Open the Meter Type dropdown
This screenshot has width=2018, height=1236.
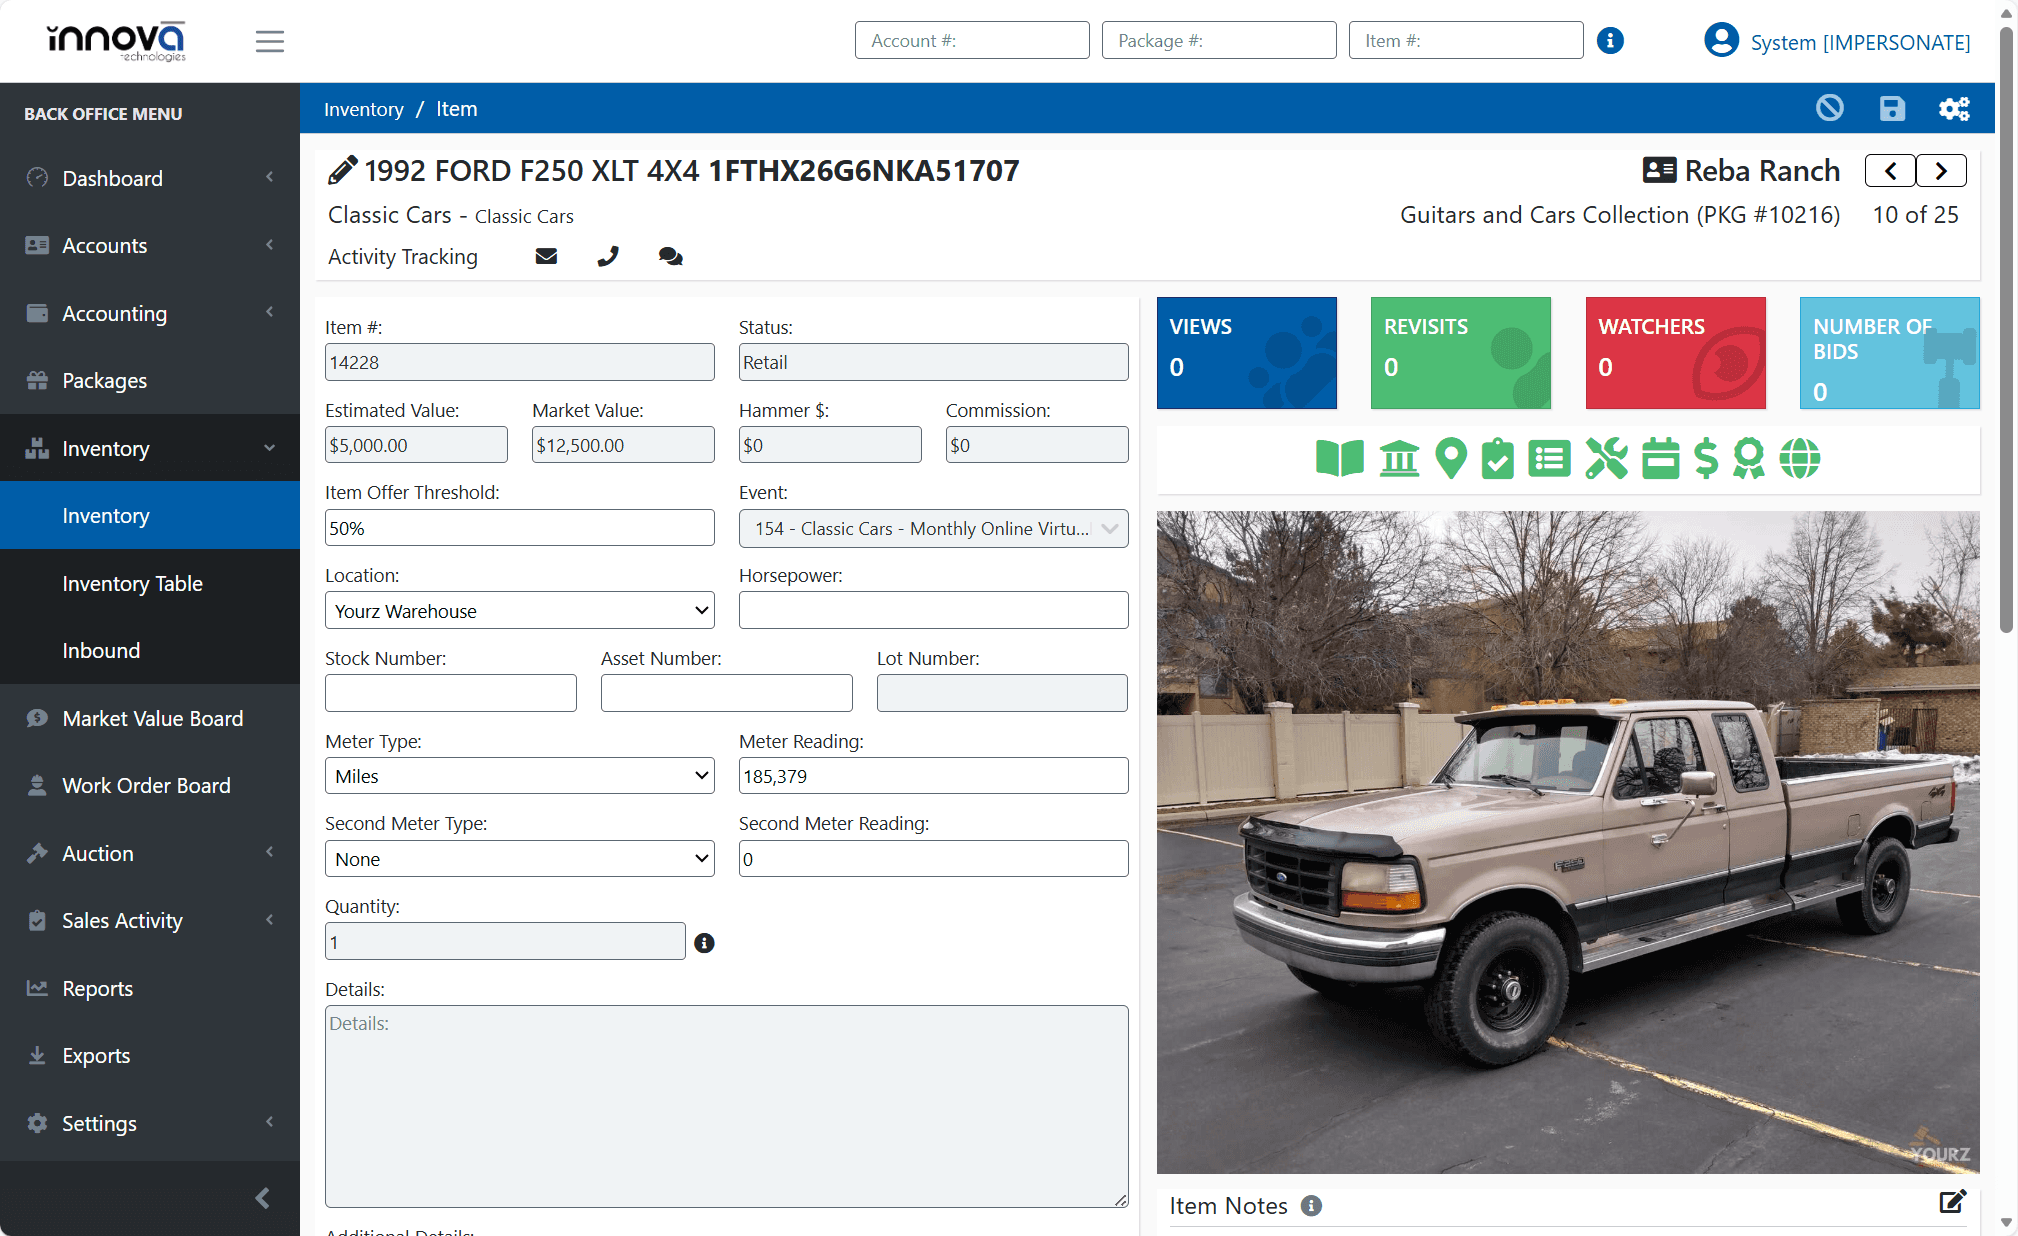click(x=520, y=776)
